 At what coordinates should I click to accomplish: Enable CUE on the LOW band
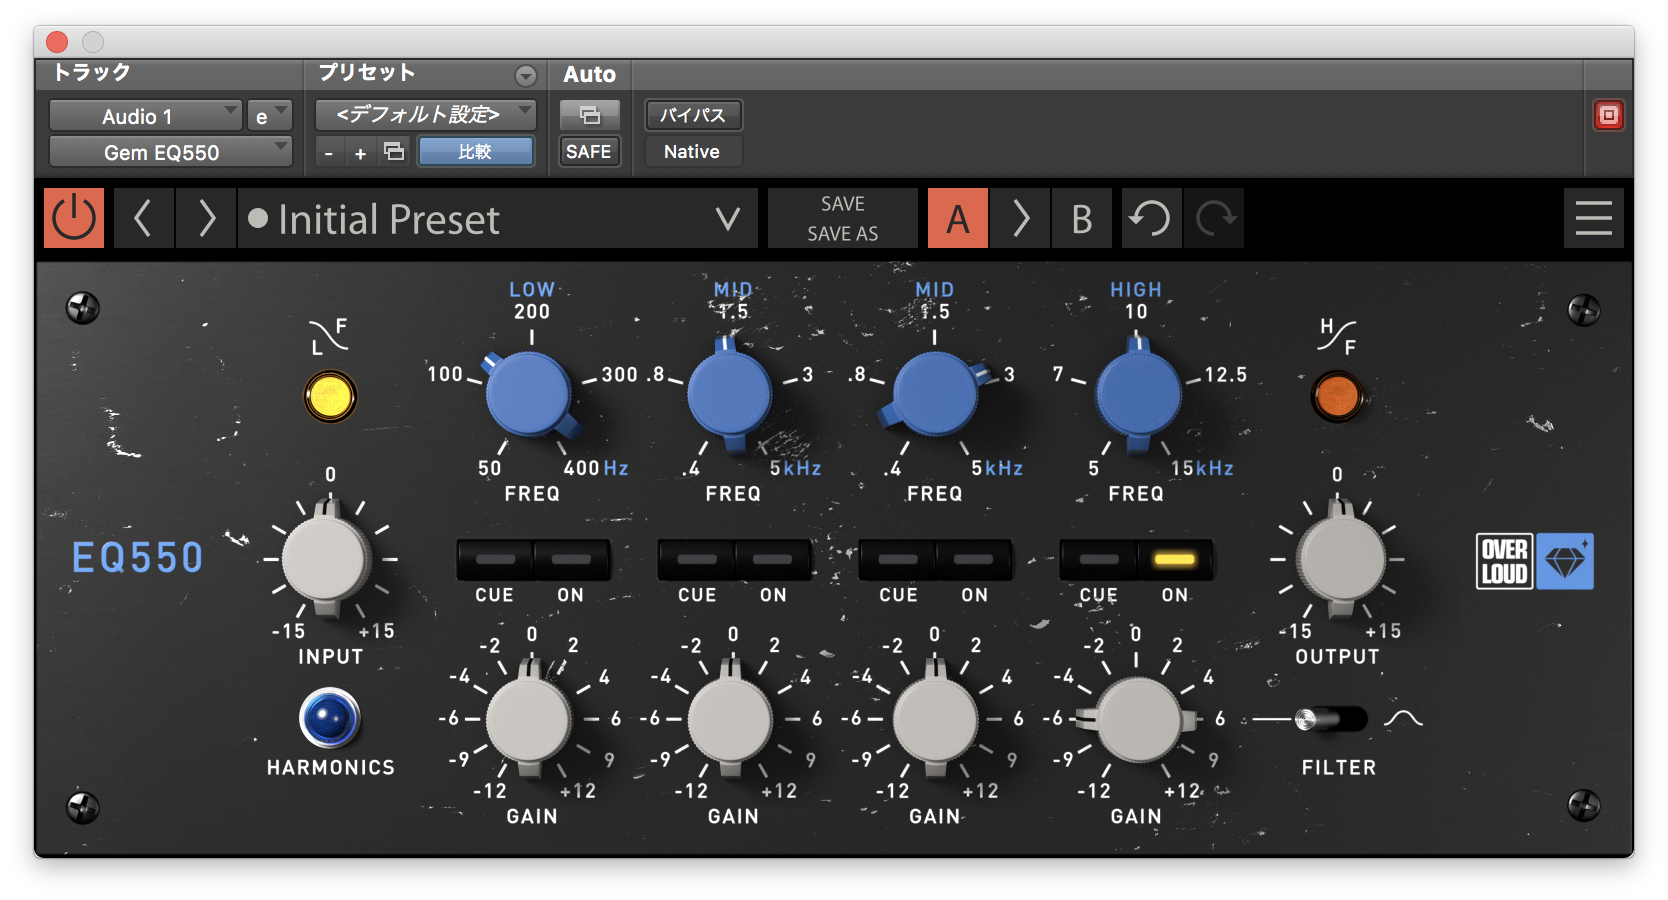(x=497, y=561)
